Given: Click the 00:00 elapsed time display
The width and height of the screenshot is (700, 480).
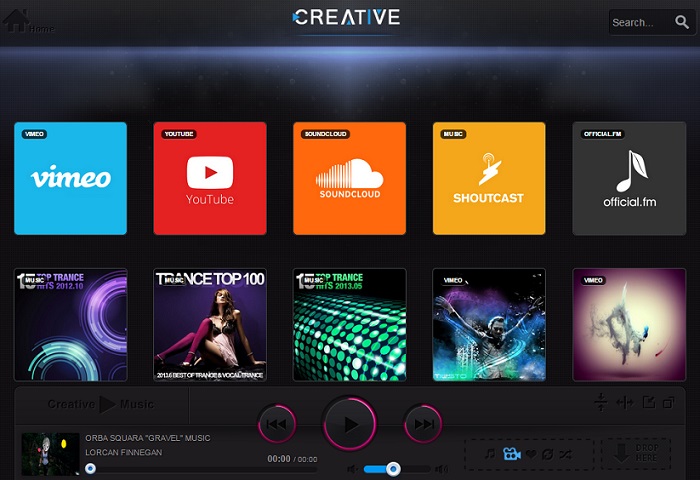Looking at the screenshot, I should click(279, 459).
